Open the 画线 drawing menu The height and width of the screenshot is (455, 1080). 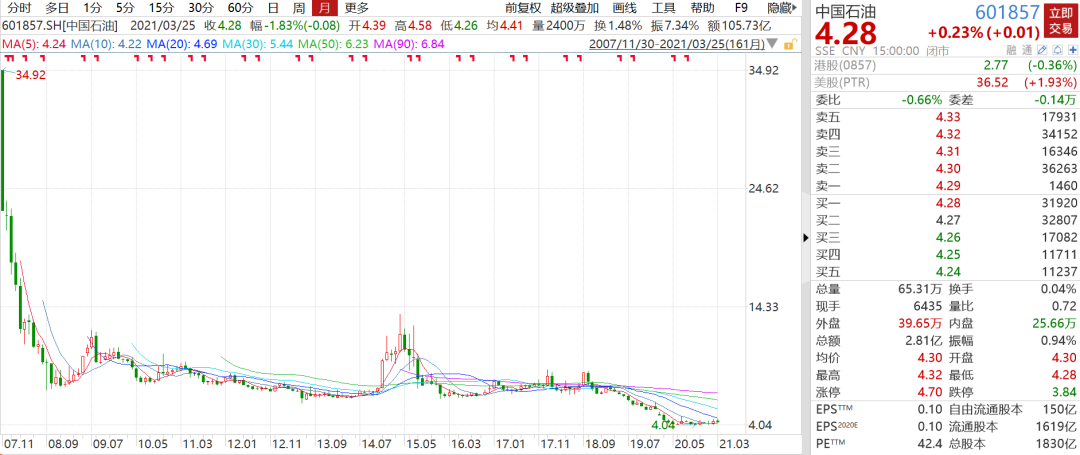pos(624,8)
